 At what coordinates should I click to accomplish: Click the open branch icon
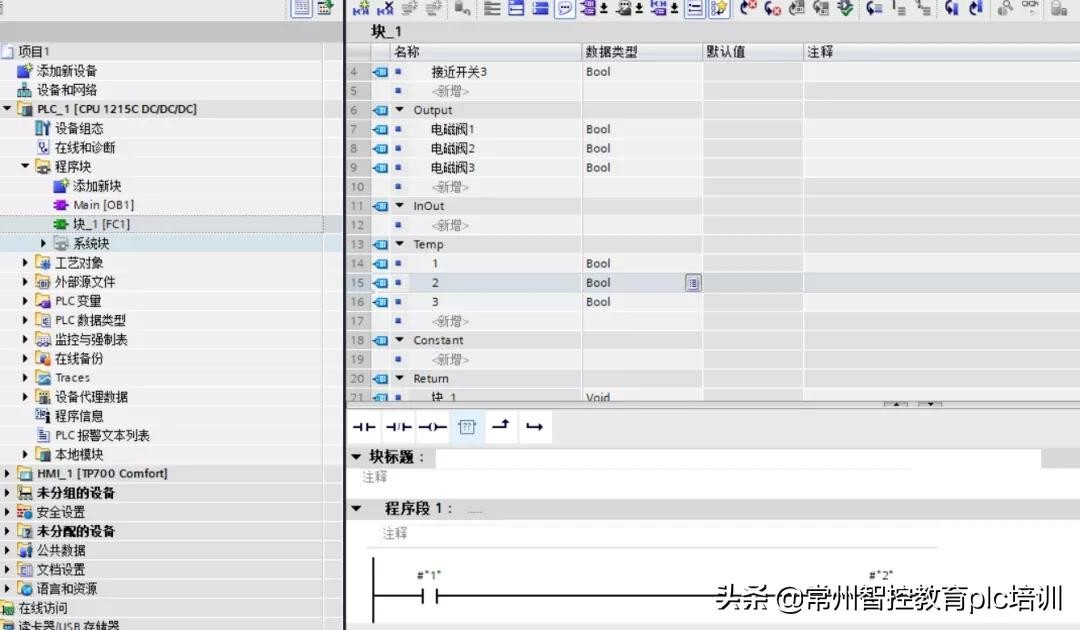[500, 427]
